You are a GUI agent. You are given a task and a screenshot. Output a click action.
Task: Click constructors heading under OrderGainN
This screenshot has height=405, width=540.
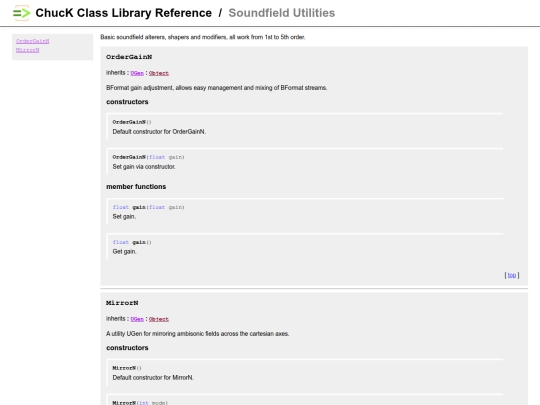coord(127,102)
